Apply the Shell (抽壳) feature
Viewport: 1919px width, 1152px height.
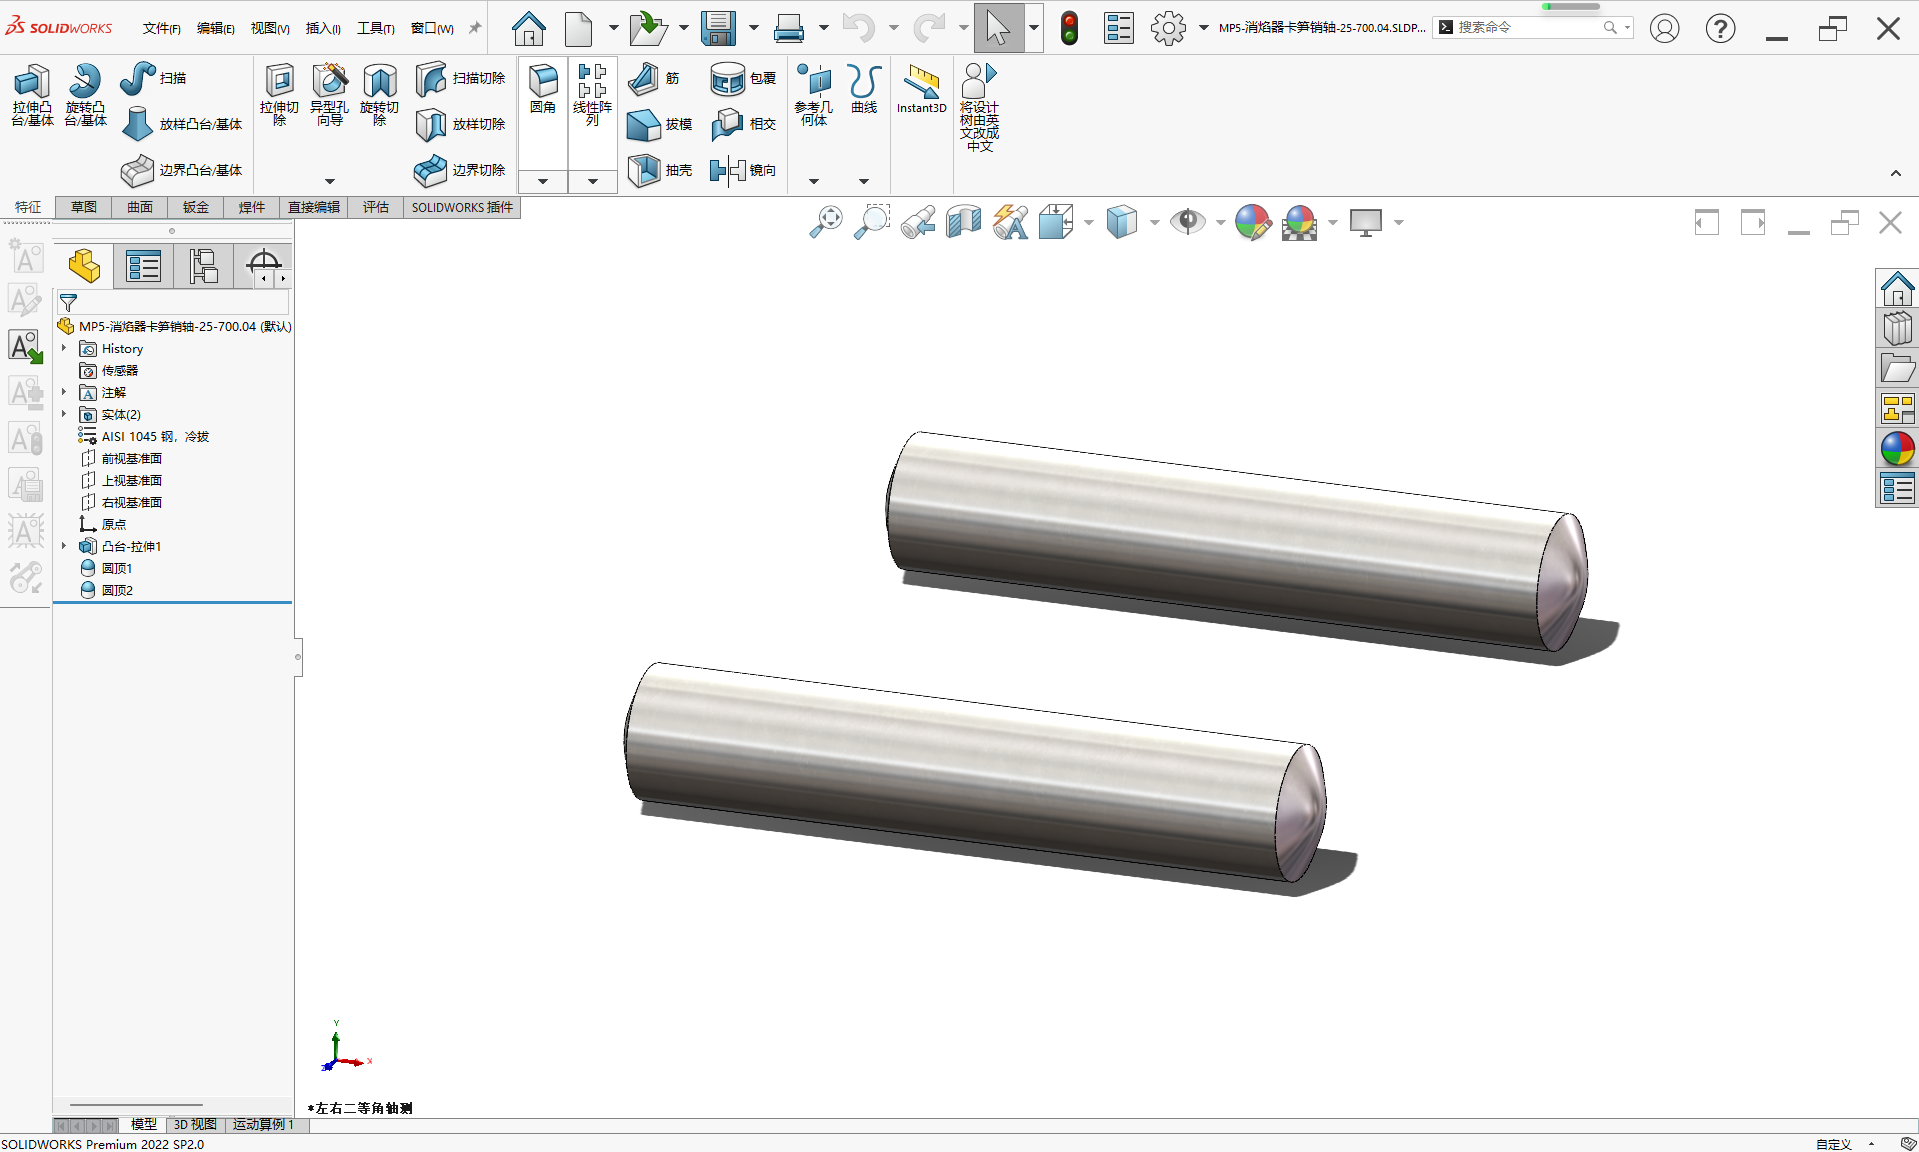click(660, 170)
